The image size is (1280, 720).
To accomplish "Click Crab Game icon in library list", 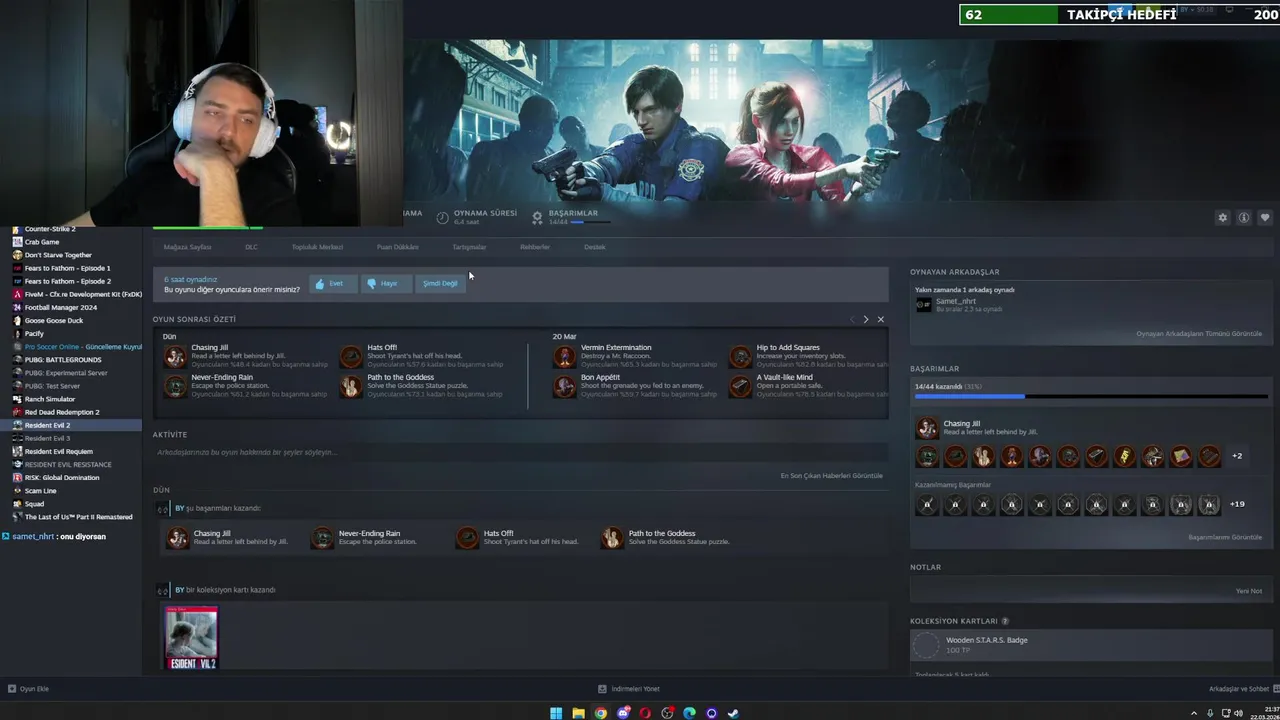I will click(17, 242).
